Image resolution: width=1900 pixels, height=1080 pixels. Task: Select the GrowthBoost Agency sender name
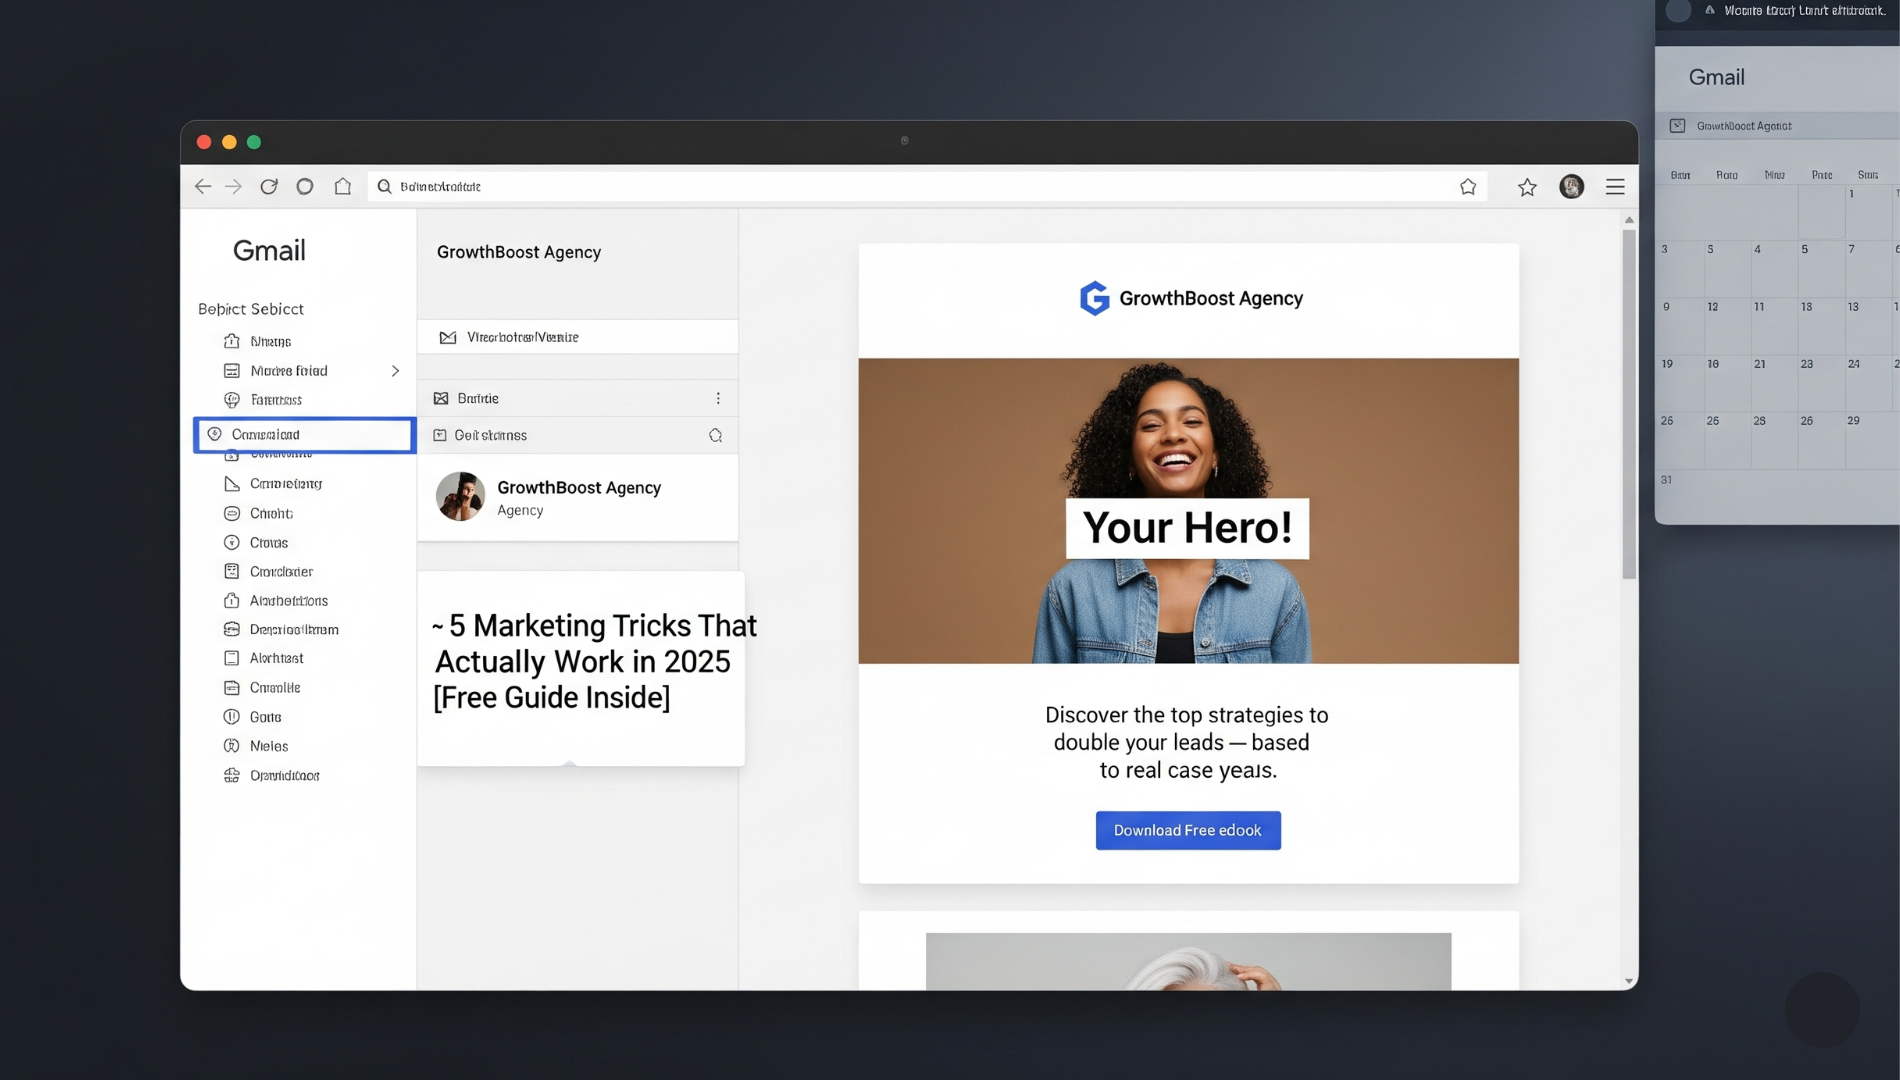579,487
